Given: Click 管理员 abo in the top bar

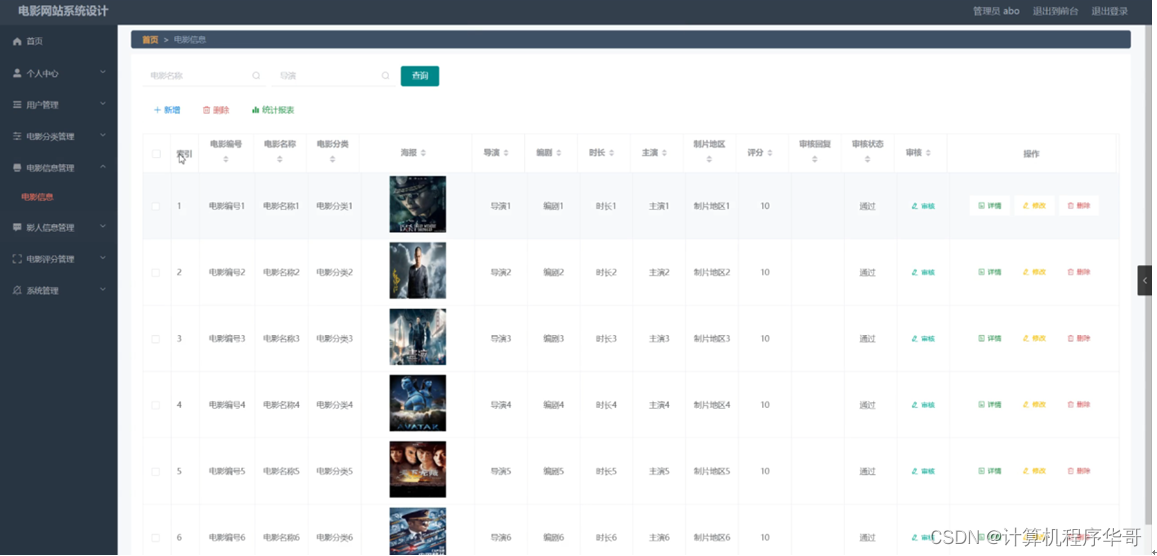Looking at the screenshot, I should tap(996, 11).
